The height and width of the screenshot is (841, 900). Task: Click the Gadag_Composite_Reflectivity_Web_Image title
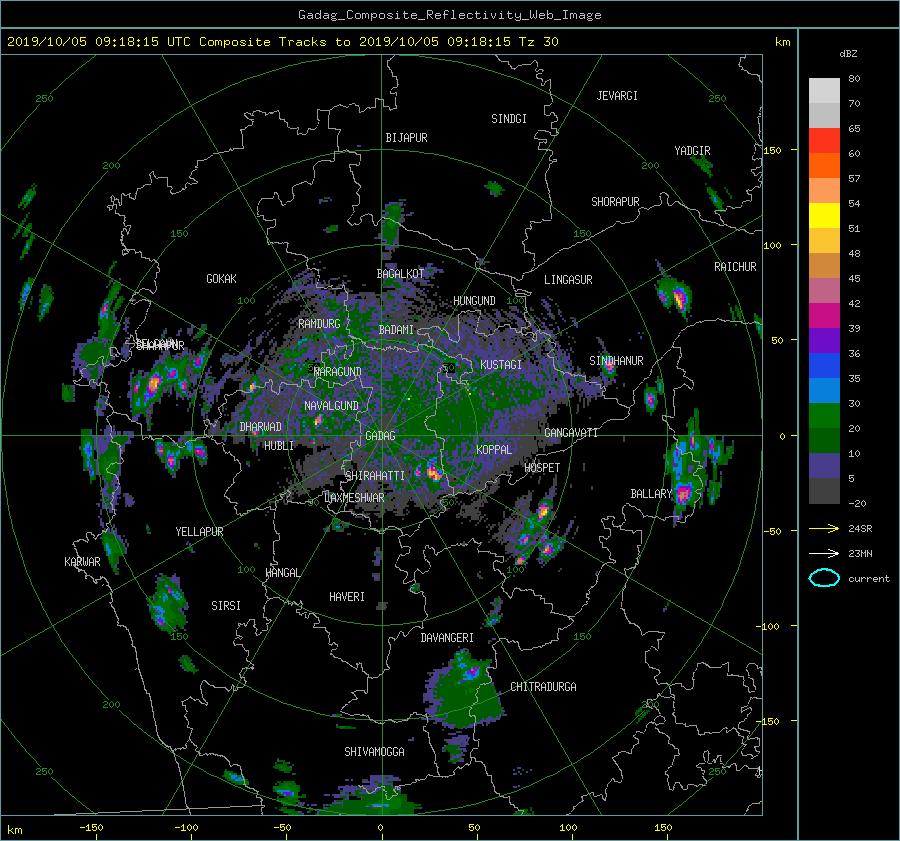tap(449, 15)
